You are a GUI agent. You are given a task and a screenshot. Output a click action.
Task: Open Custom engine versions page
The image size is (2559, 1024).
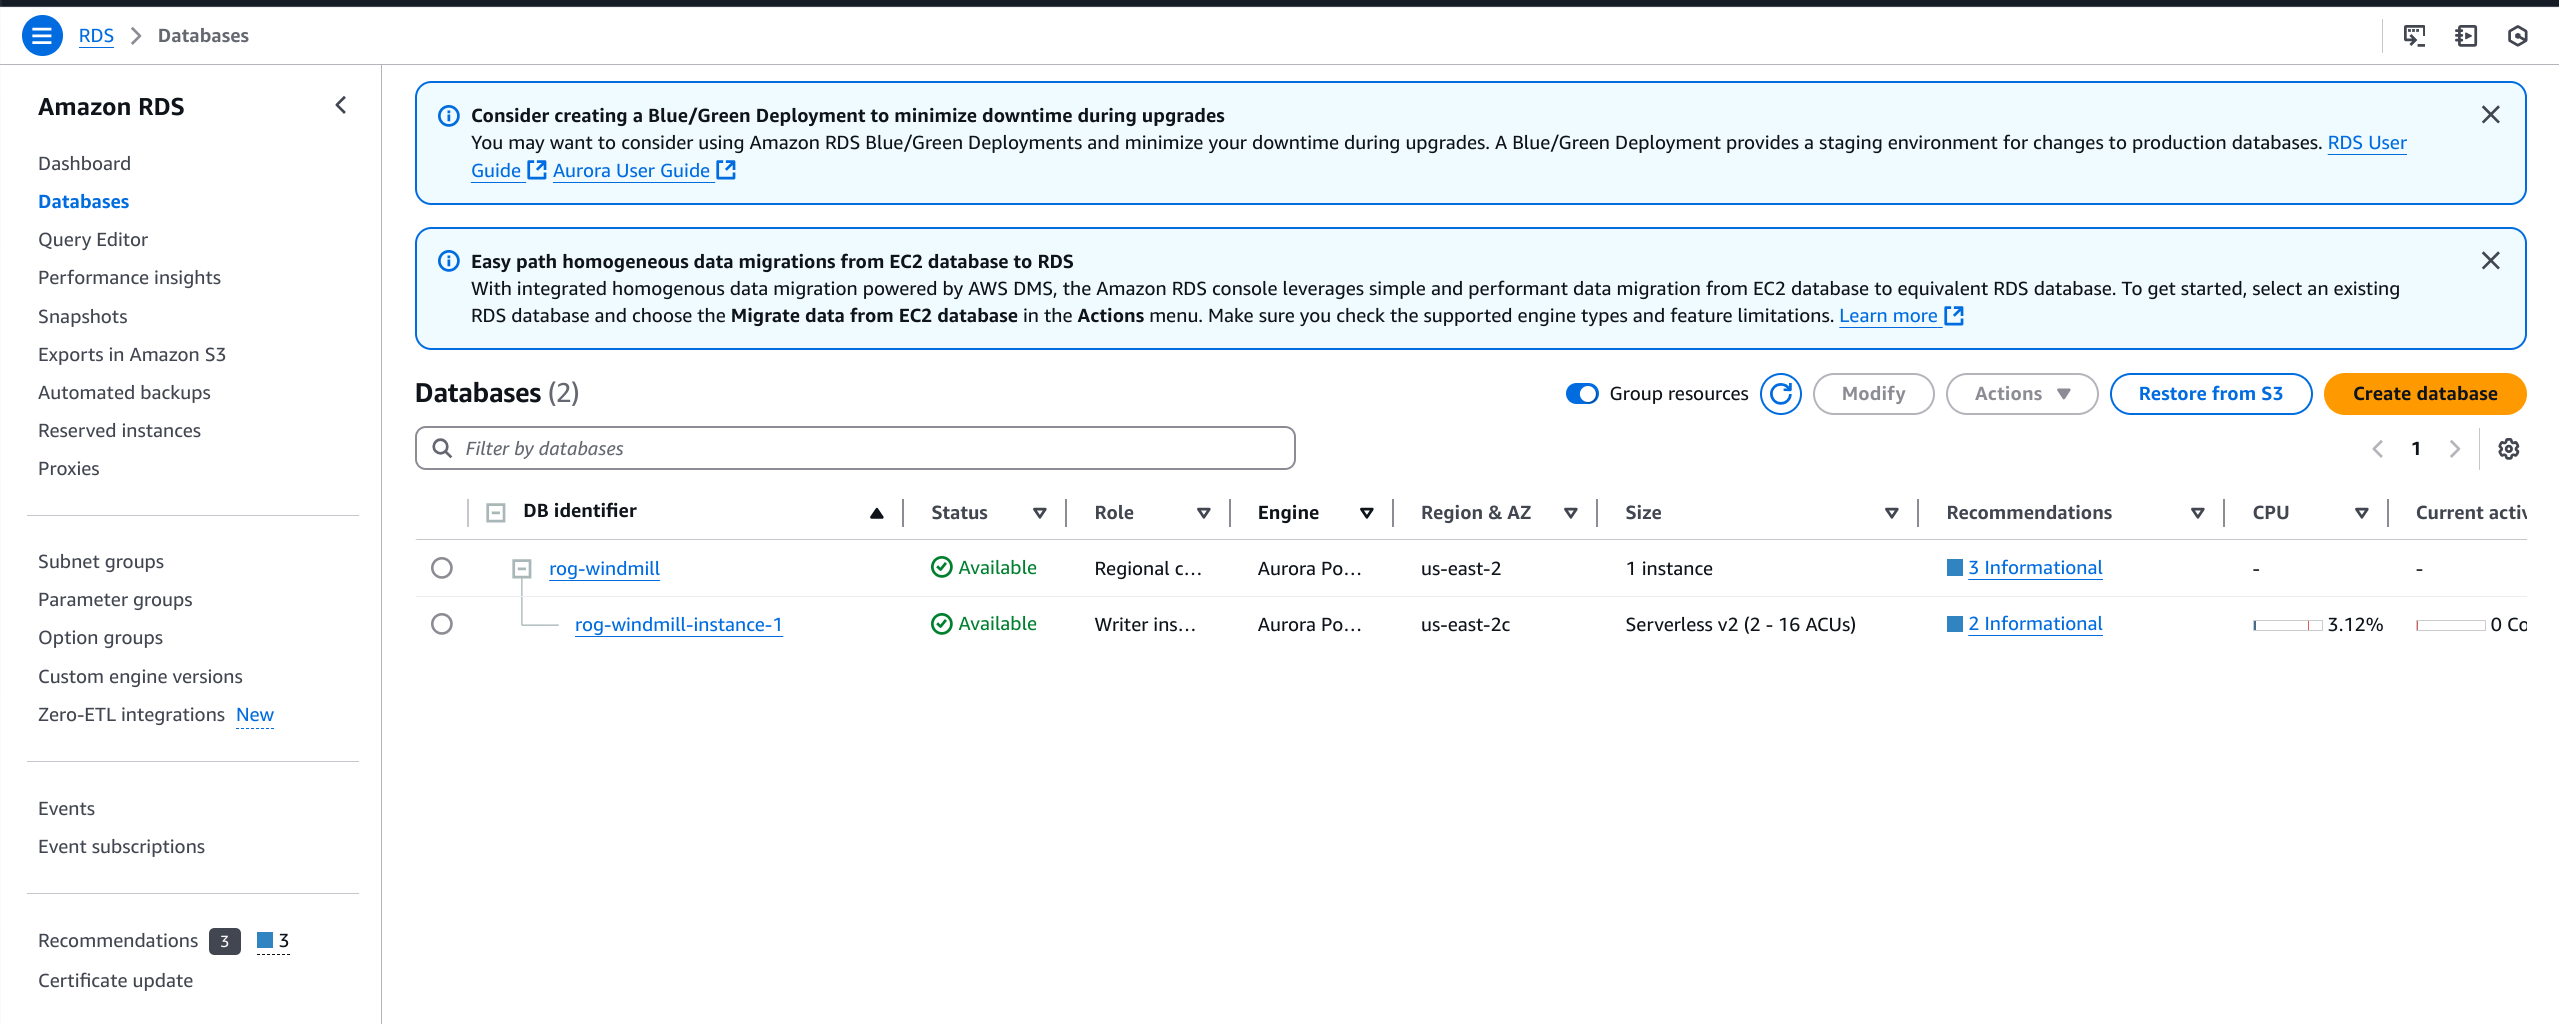tap(140, 677)
